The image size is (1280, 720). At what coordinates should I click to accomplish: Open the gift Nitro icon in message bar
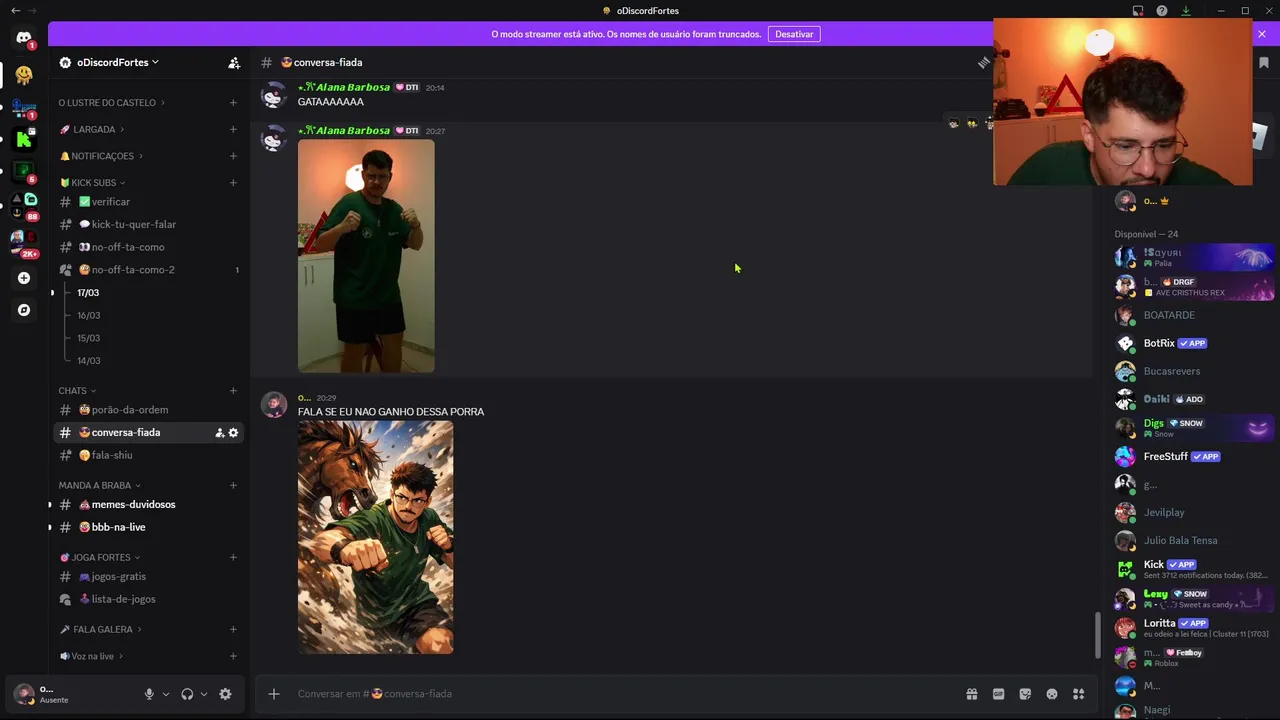pyautogui.click(x=971, y=694)
